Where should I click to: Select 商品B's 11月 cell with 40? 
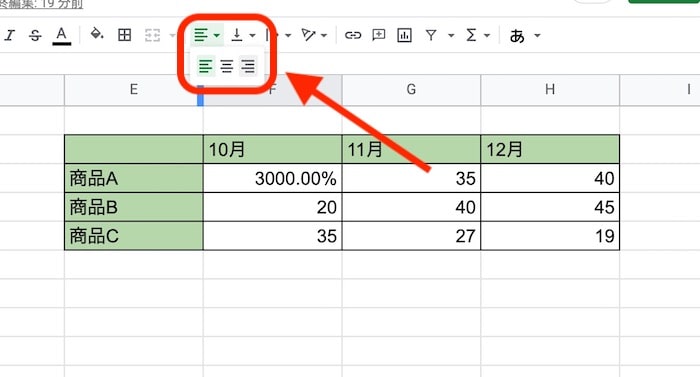tap(411, 207)
